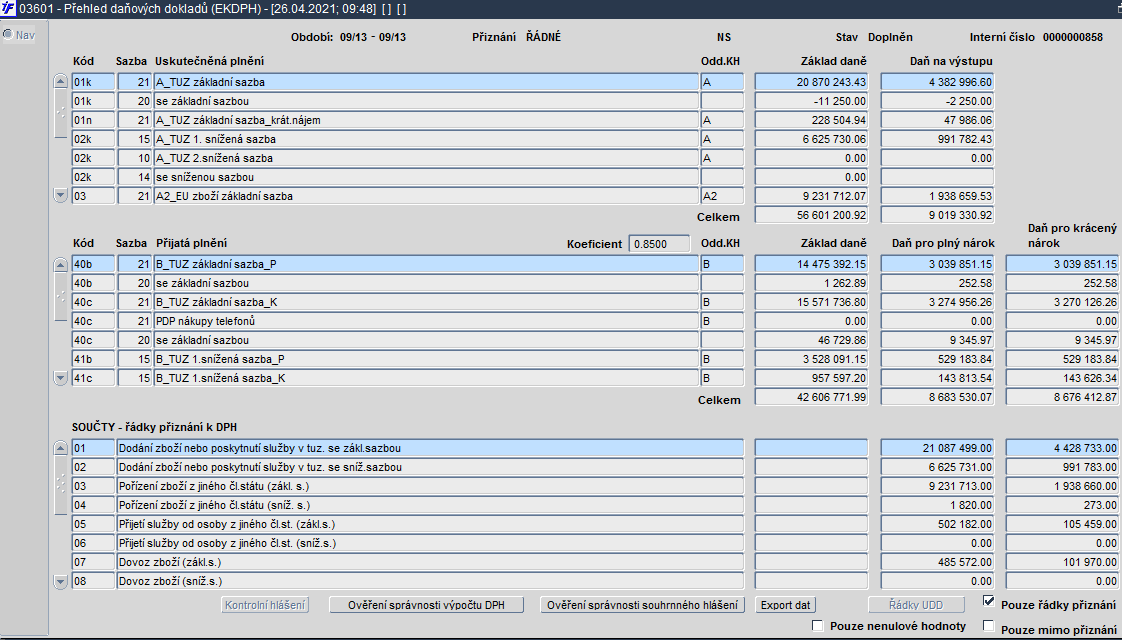Click the down arrow in Přijatá plnění list
This screenshot has width=1122, height=640.
click(x=61, y=378)
